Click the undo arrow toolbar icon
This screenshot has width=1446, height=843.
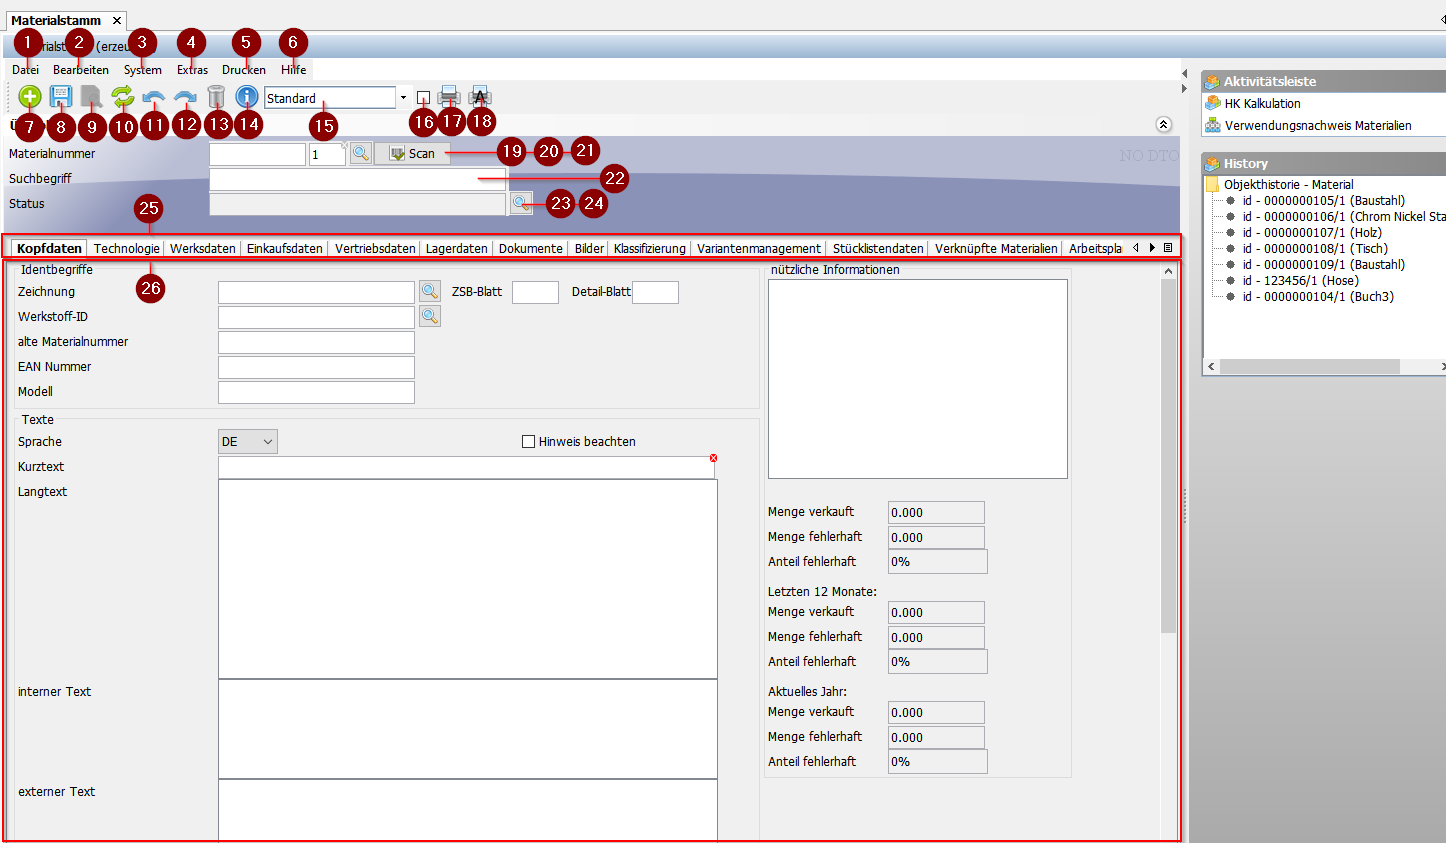(x=154, y=97)
